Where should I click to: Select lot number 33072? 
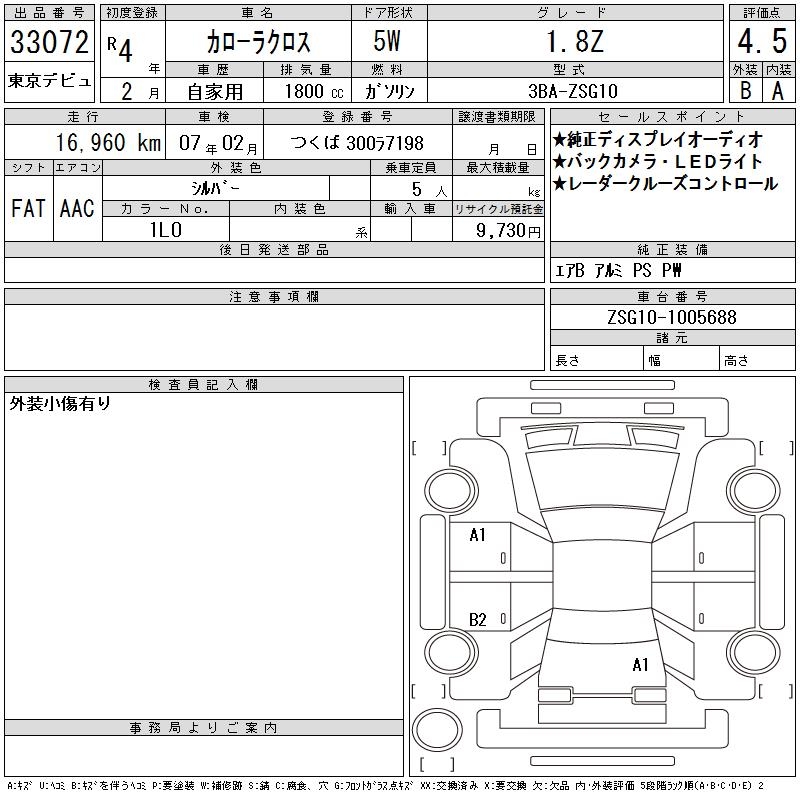pyautogui.click(x=49, y=42)
